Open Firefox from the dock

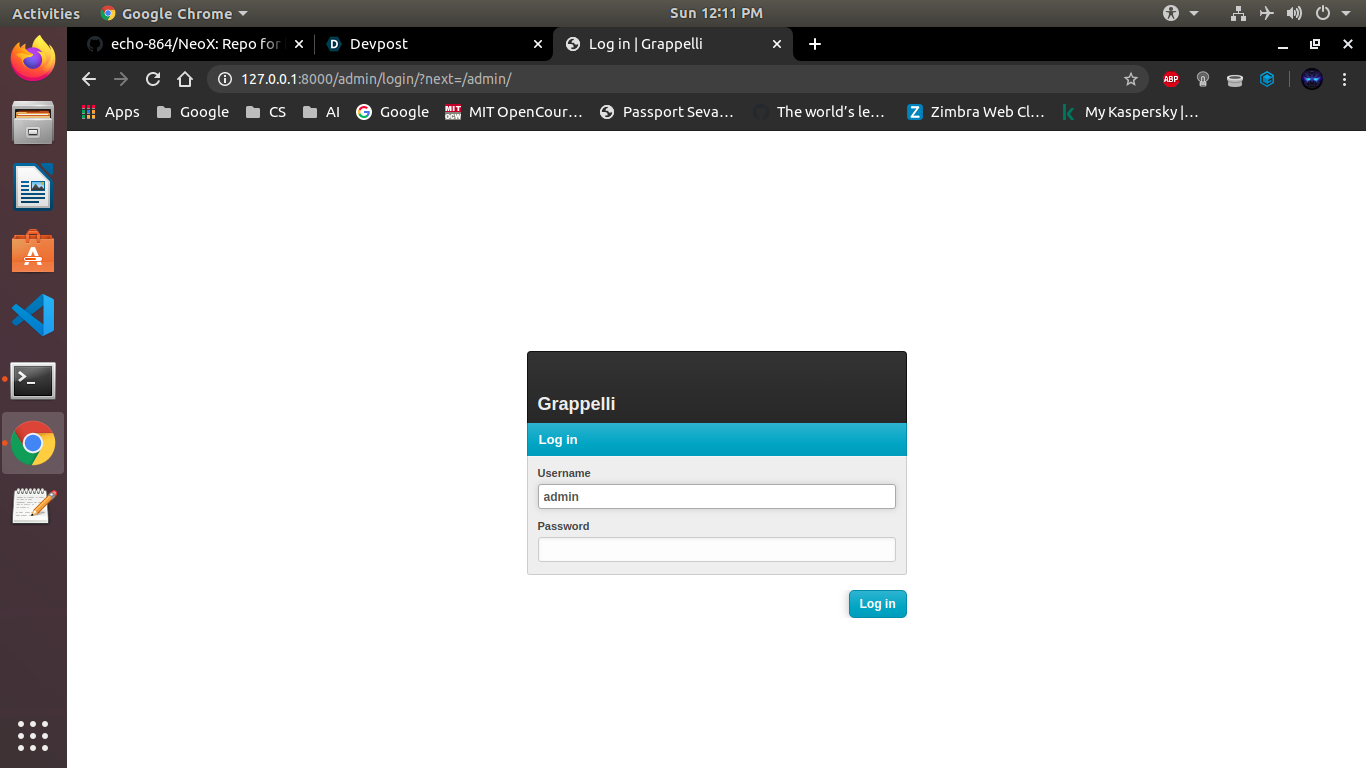[x=33, y=58]
